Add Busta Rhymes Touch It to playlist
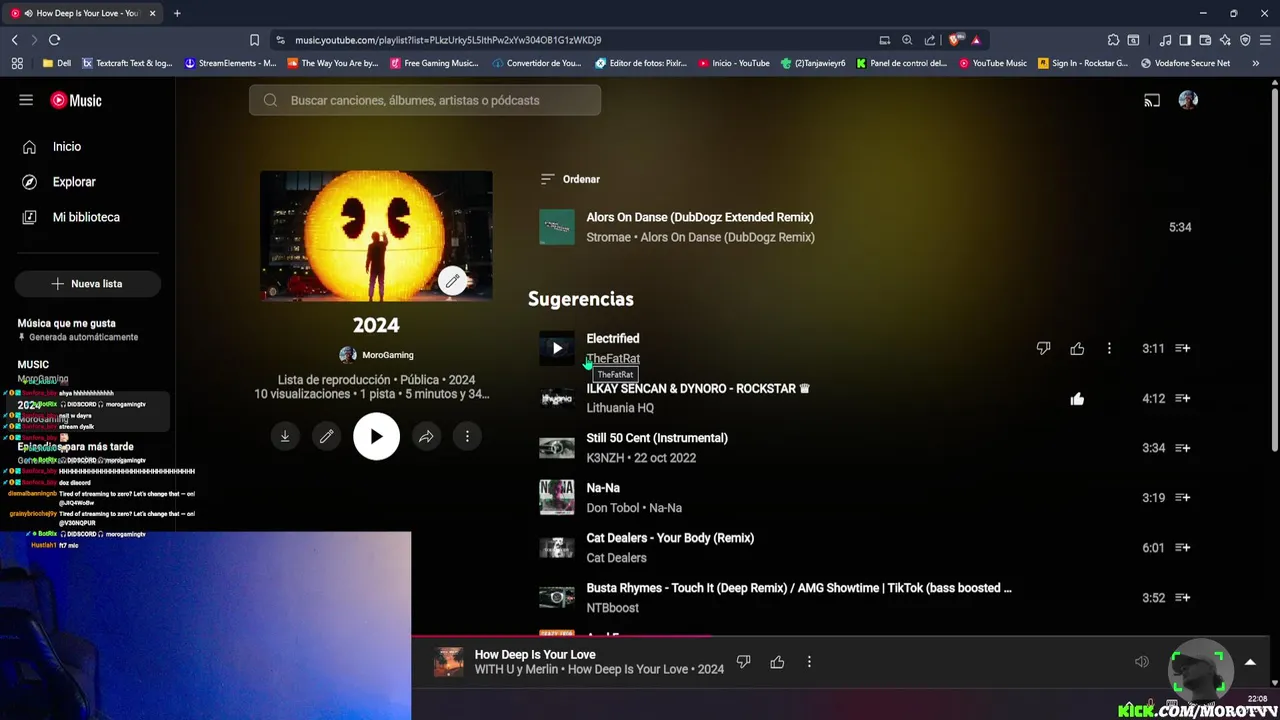Screen dimensions: 1280x720 pyautogui.click(x=1182, y=598)
